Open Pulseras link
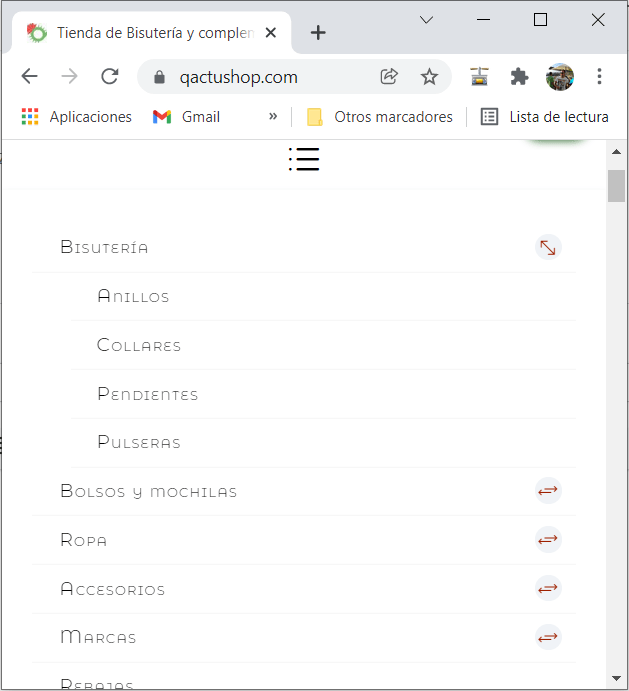 point(139,442)
